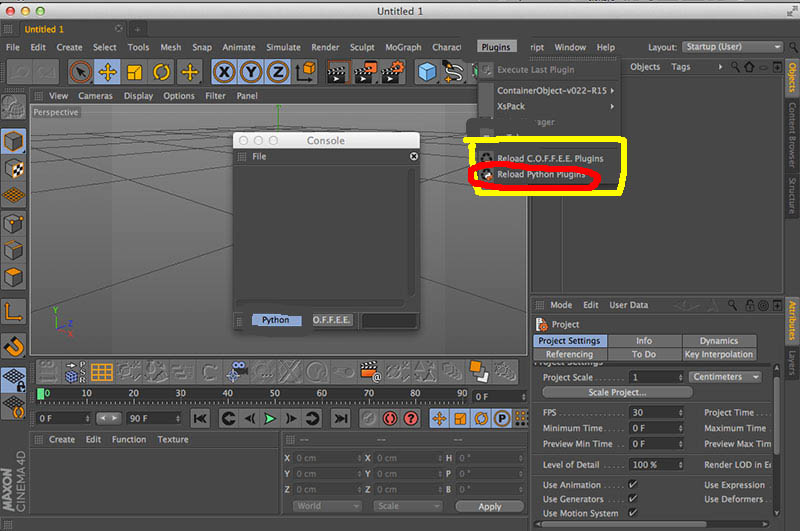This screenshot has height=531, width=800.
Task: Open the MoGraph menu
Action: 403,47
